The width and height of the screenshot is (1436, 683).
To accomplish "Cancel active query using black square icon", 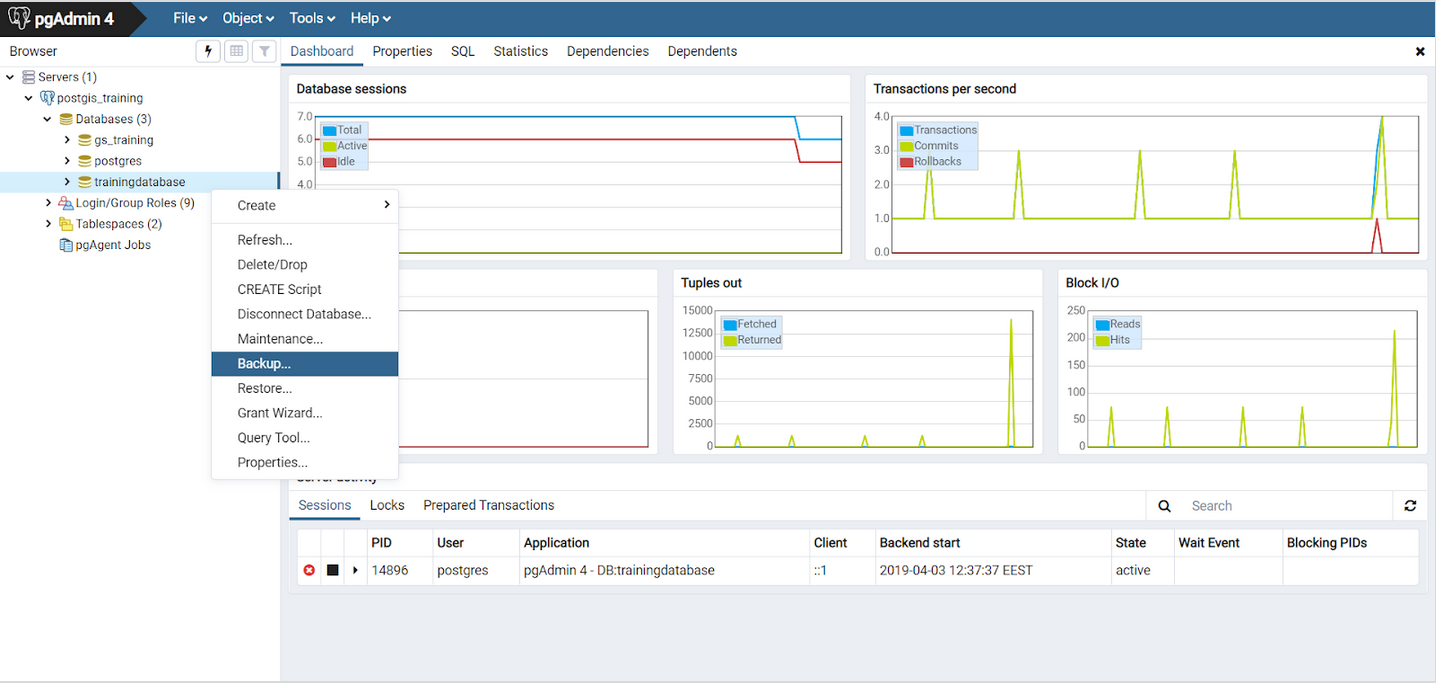I will click(333, 570).
